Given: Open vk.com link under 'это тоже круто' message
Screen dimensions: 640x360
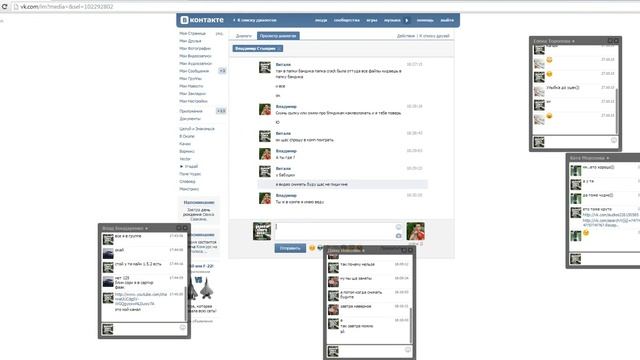Looking at the screenshot, I should point(611,215).
